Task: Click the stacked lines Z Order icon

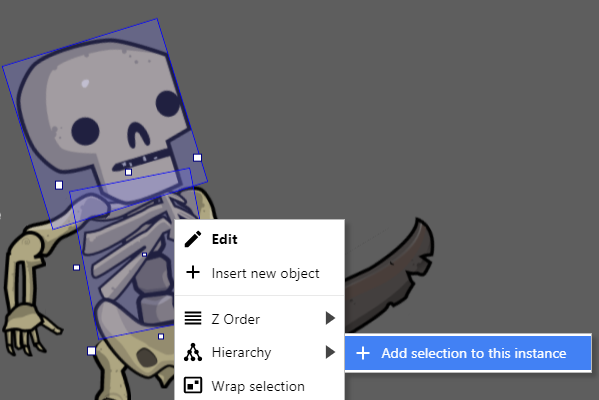Action: (x=193, y=318)
